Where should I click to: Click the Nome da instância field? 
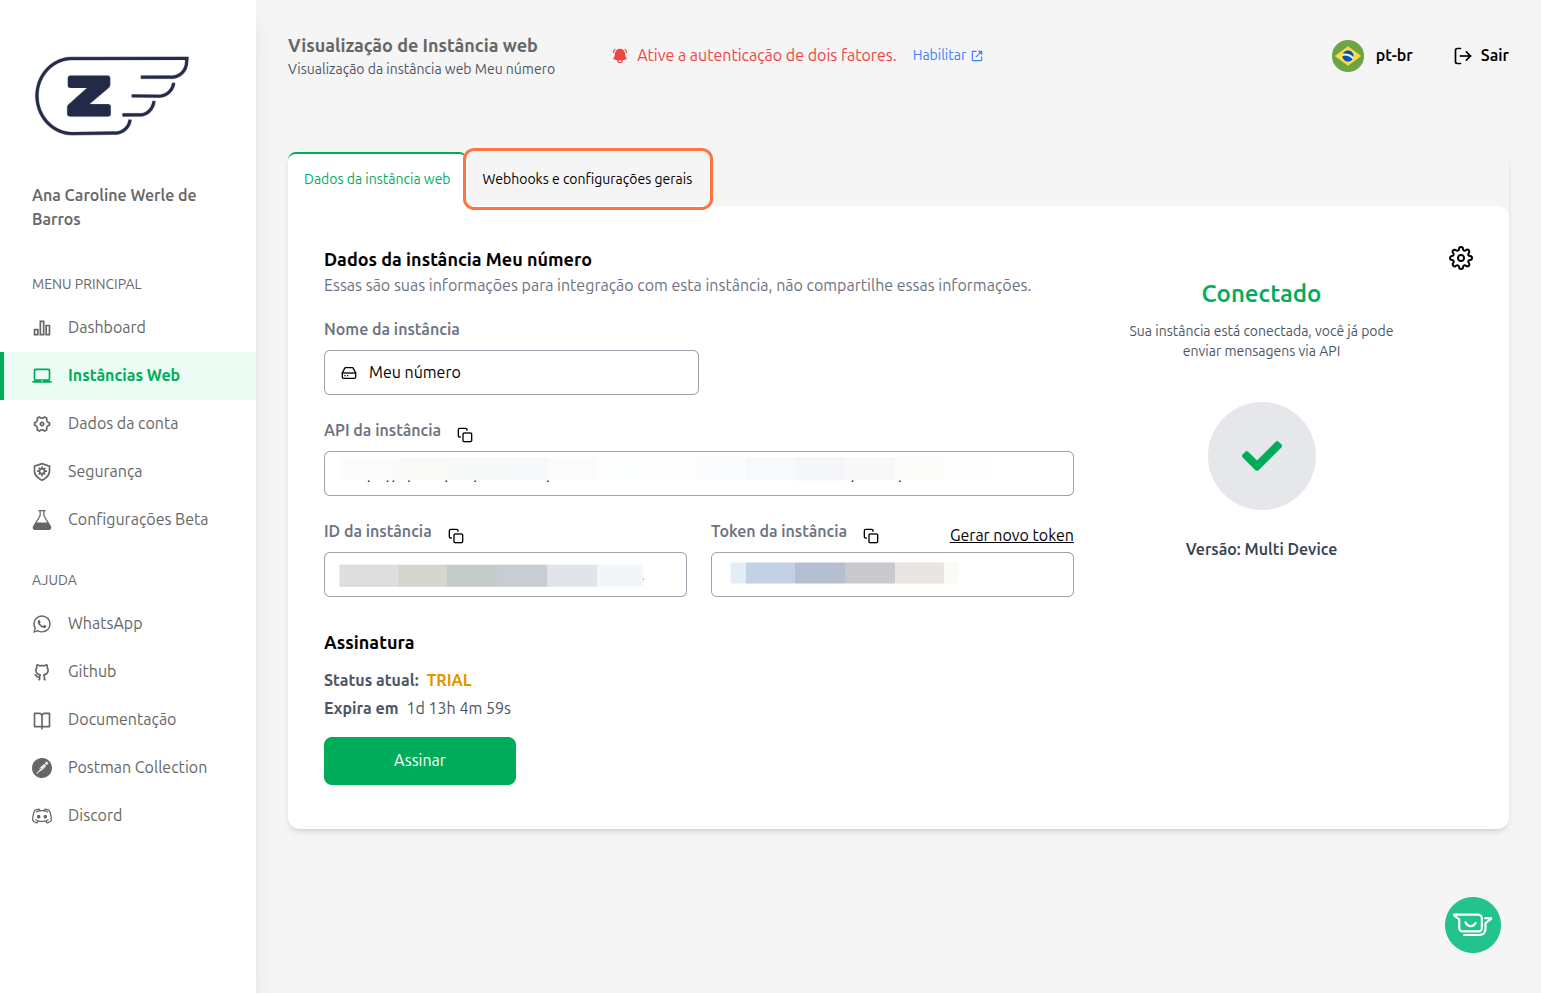(511, 372)
